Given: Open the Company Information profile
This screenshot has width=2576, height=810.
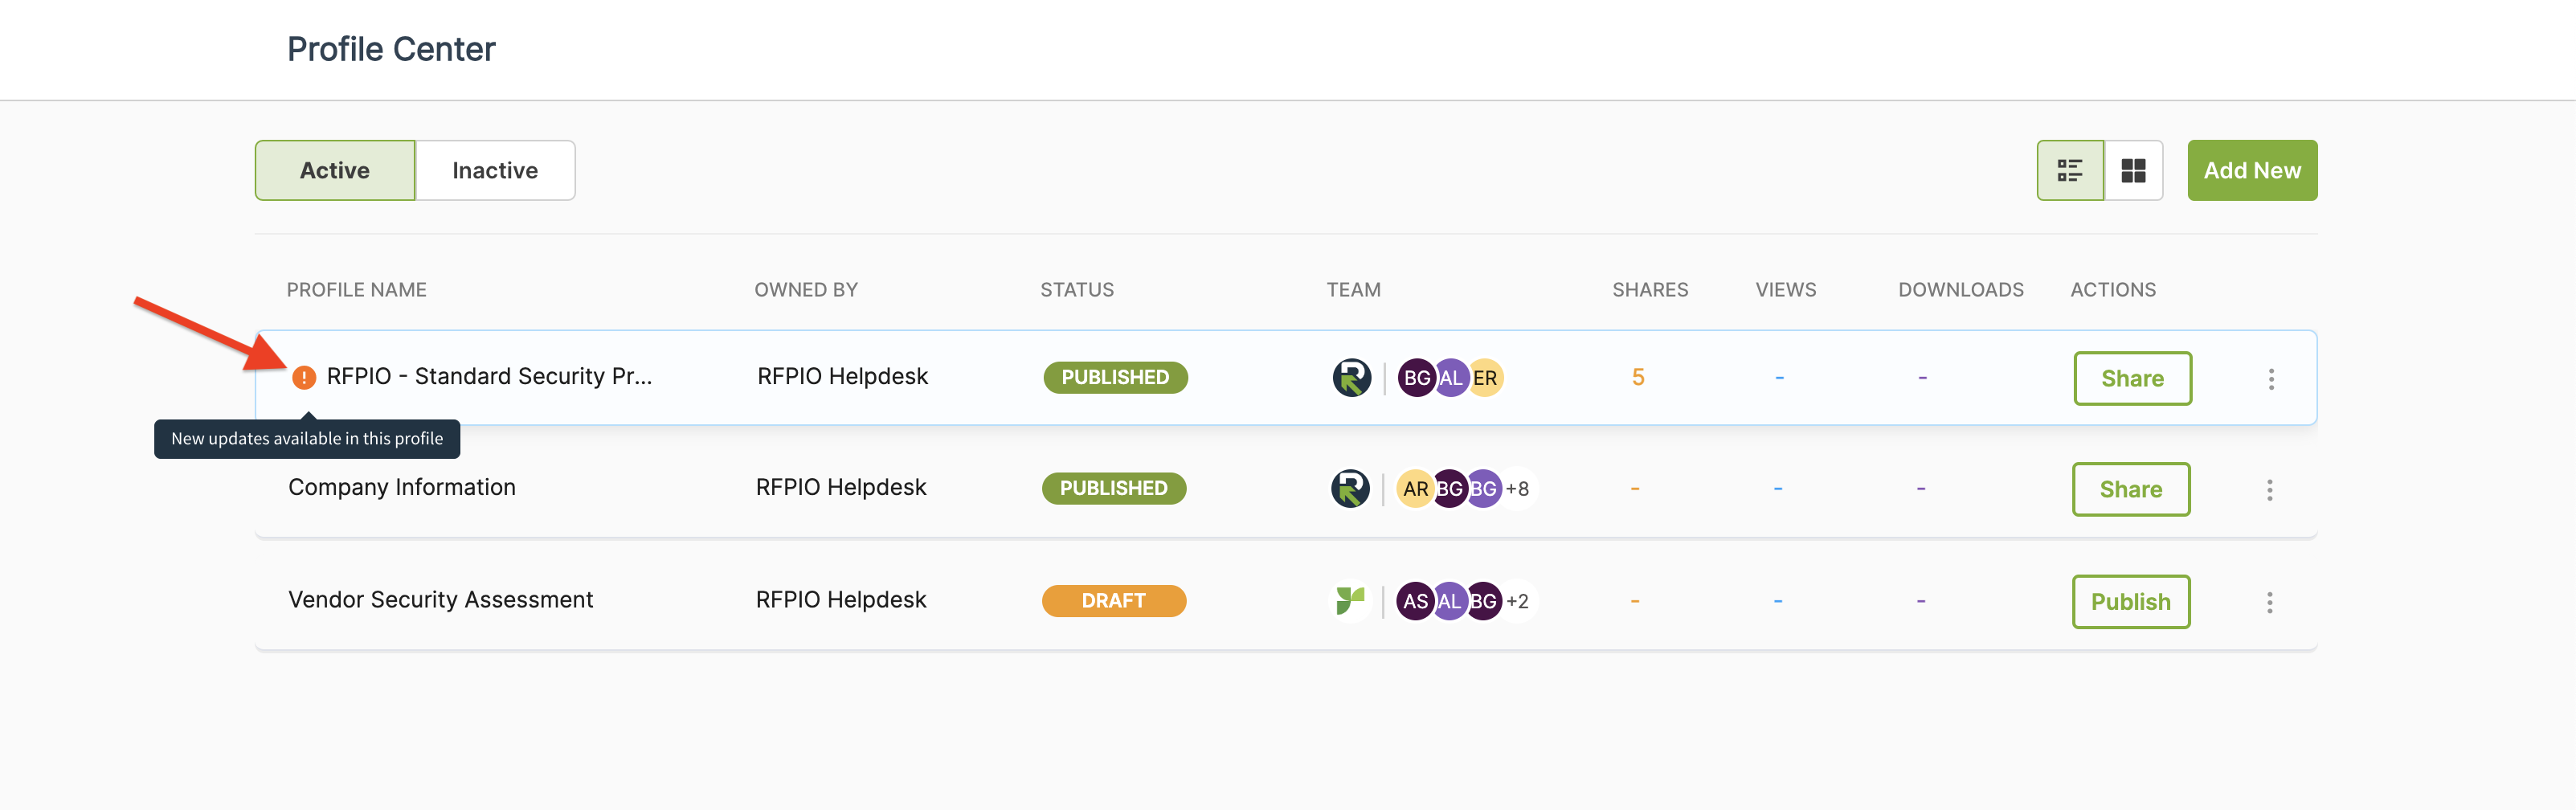Looking at the screenshot, I should click(402, 488).
